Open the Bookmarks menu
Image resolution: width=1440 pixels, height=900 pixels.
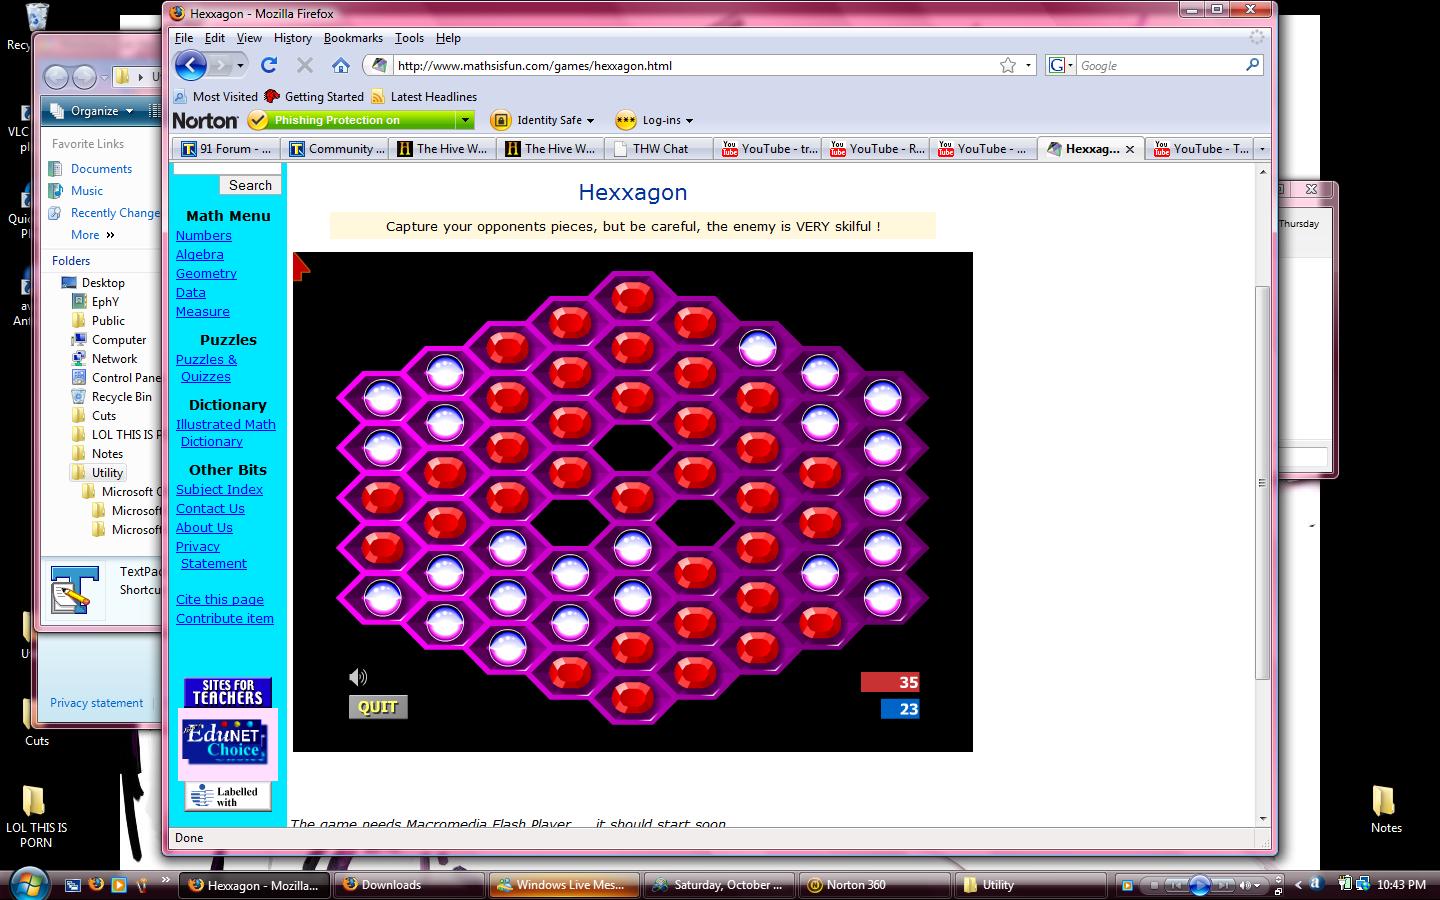[x=353, y=38]
